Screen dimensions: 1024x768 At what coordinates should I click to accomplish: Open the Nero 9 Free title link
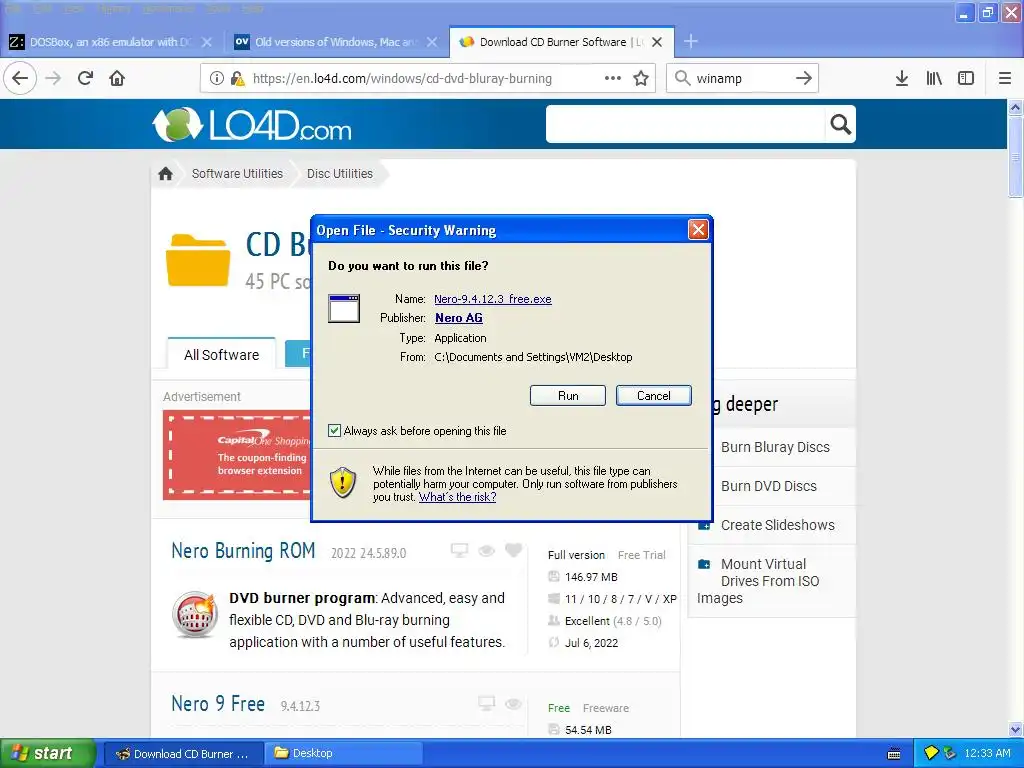coord(218,704)
